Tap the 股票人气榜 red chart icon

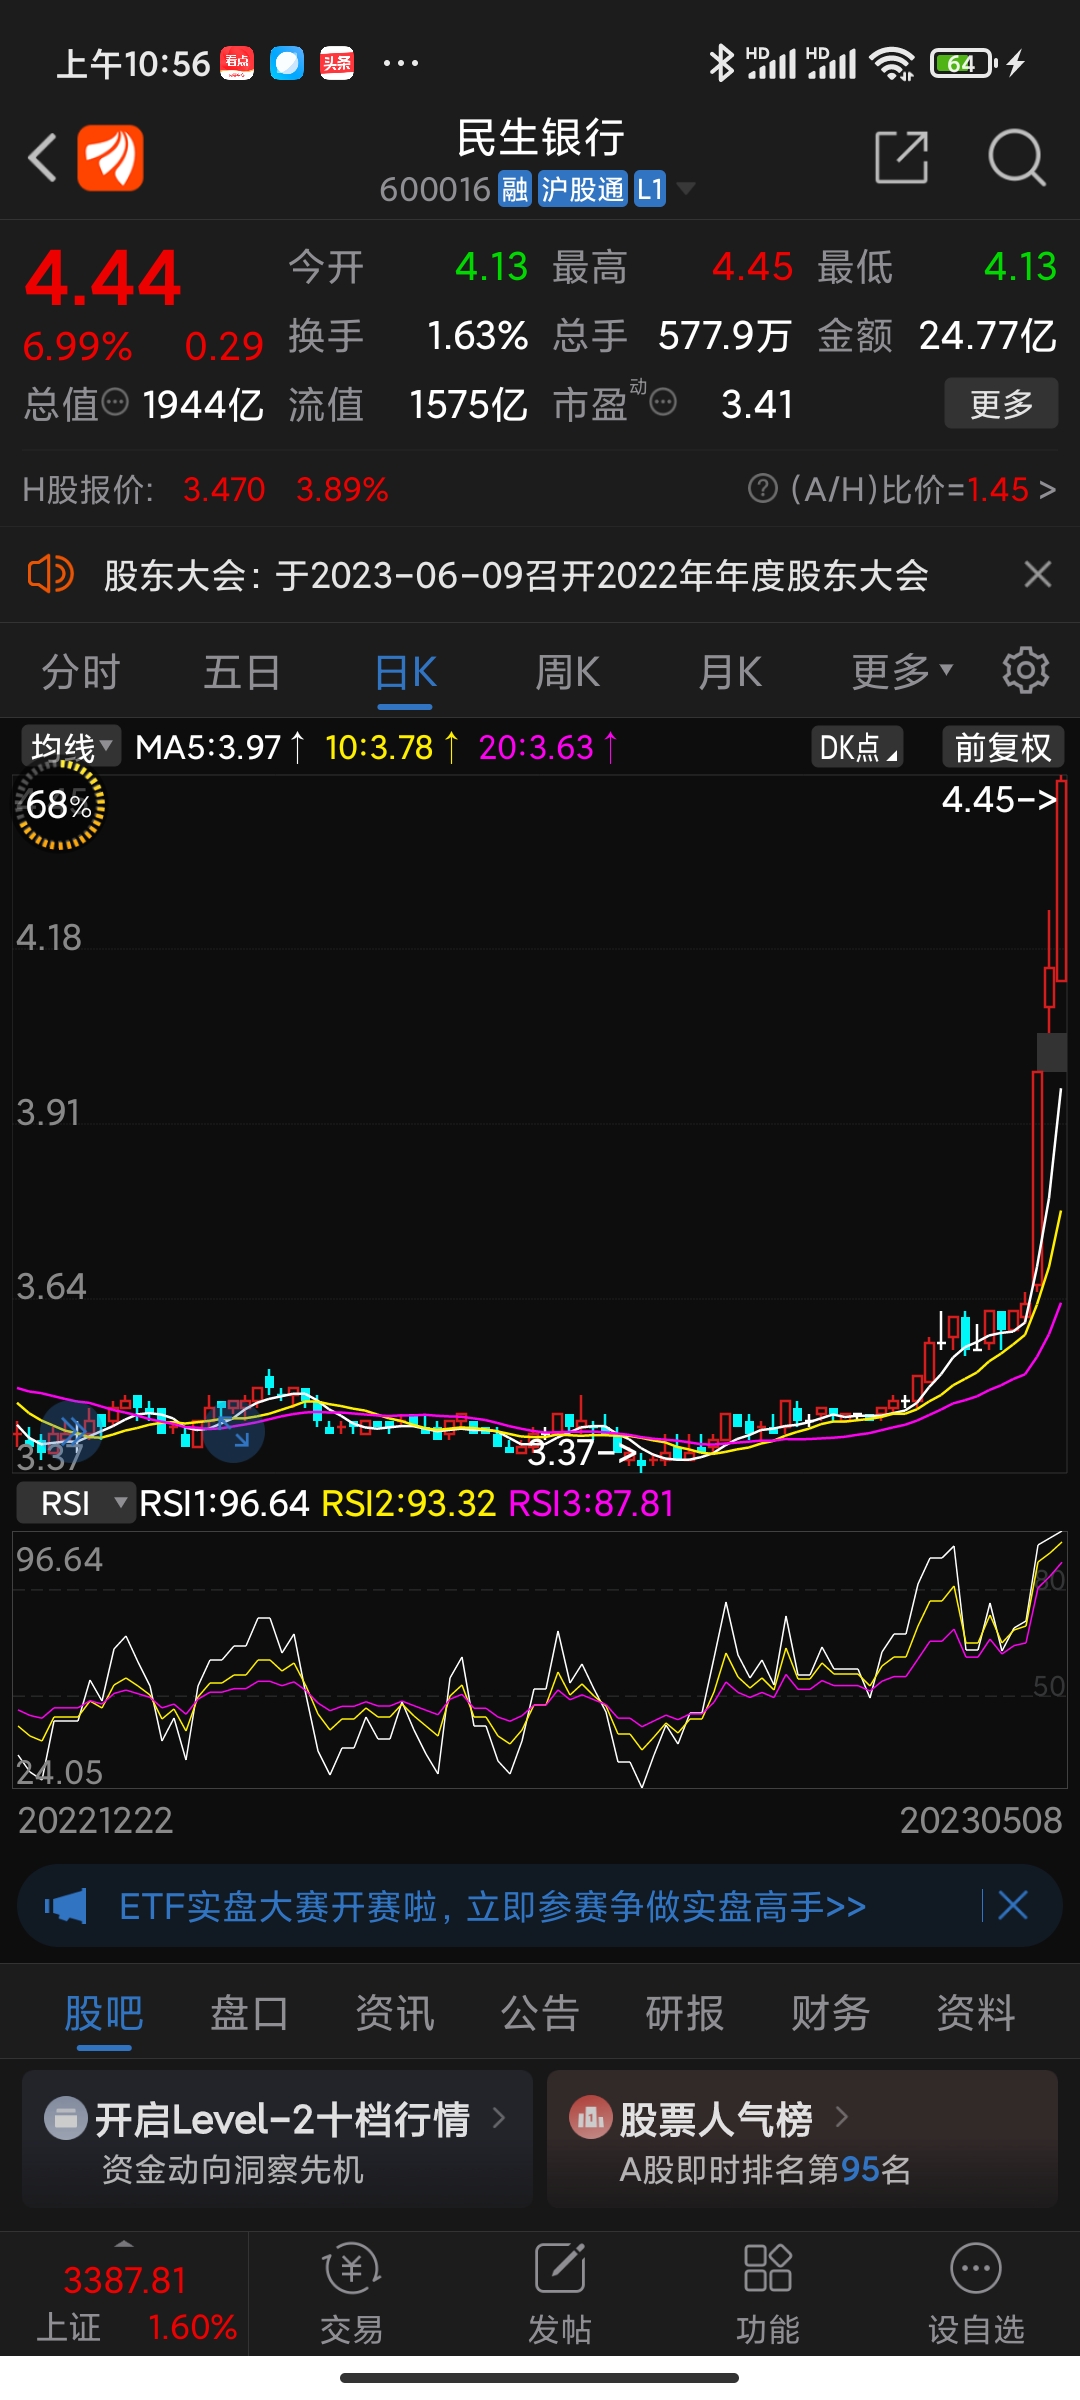pyautogui.click(x=590, y=2117)
